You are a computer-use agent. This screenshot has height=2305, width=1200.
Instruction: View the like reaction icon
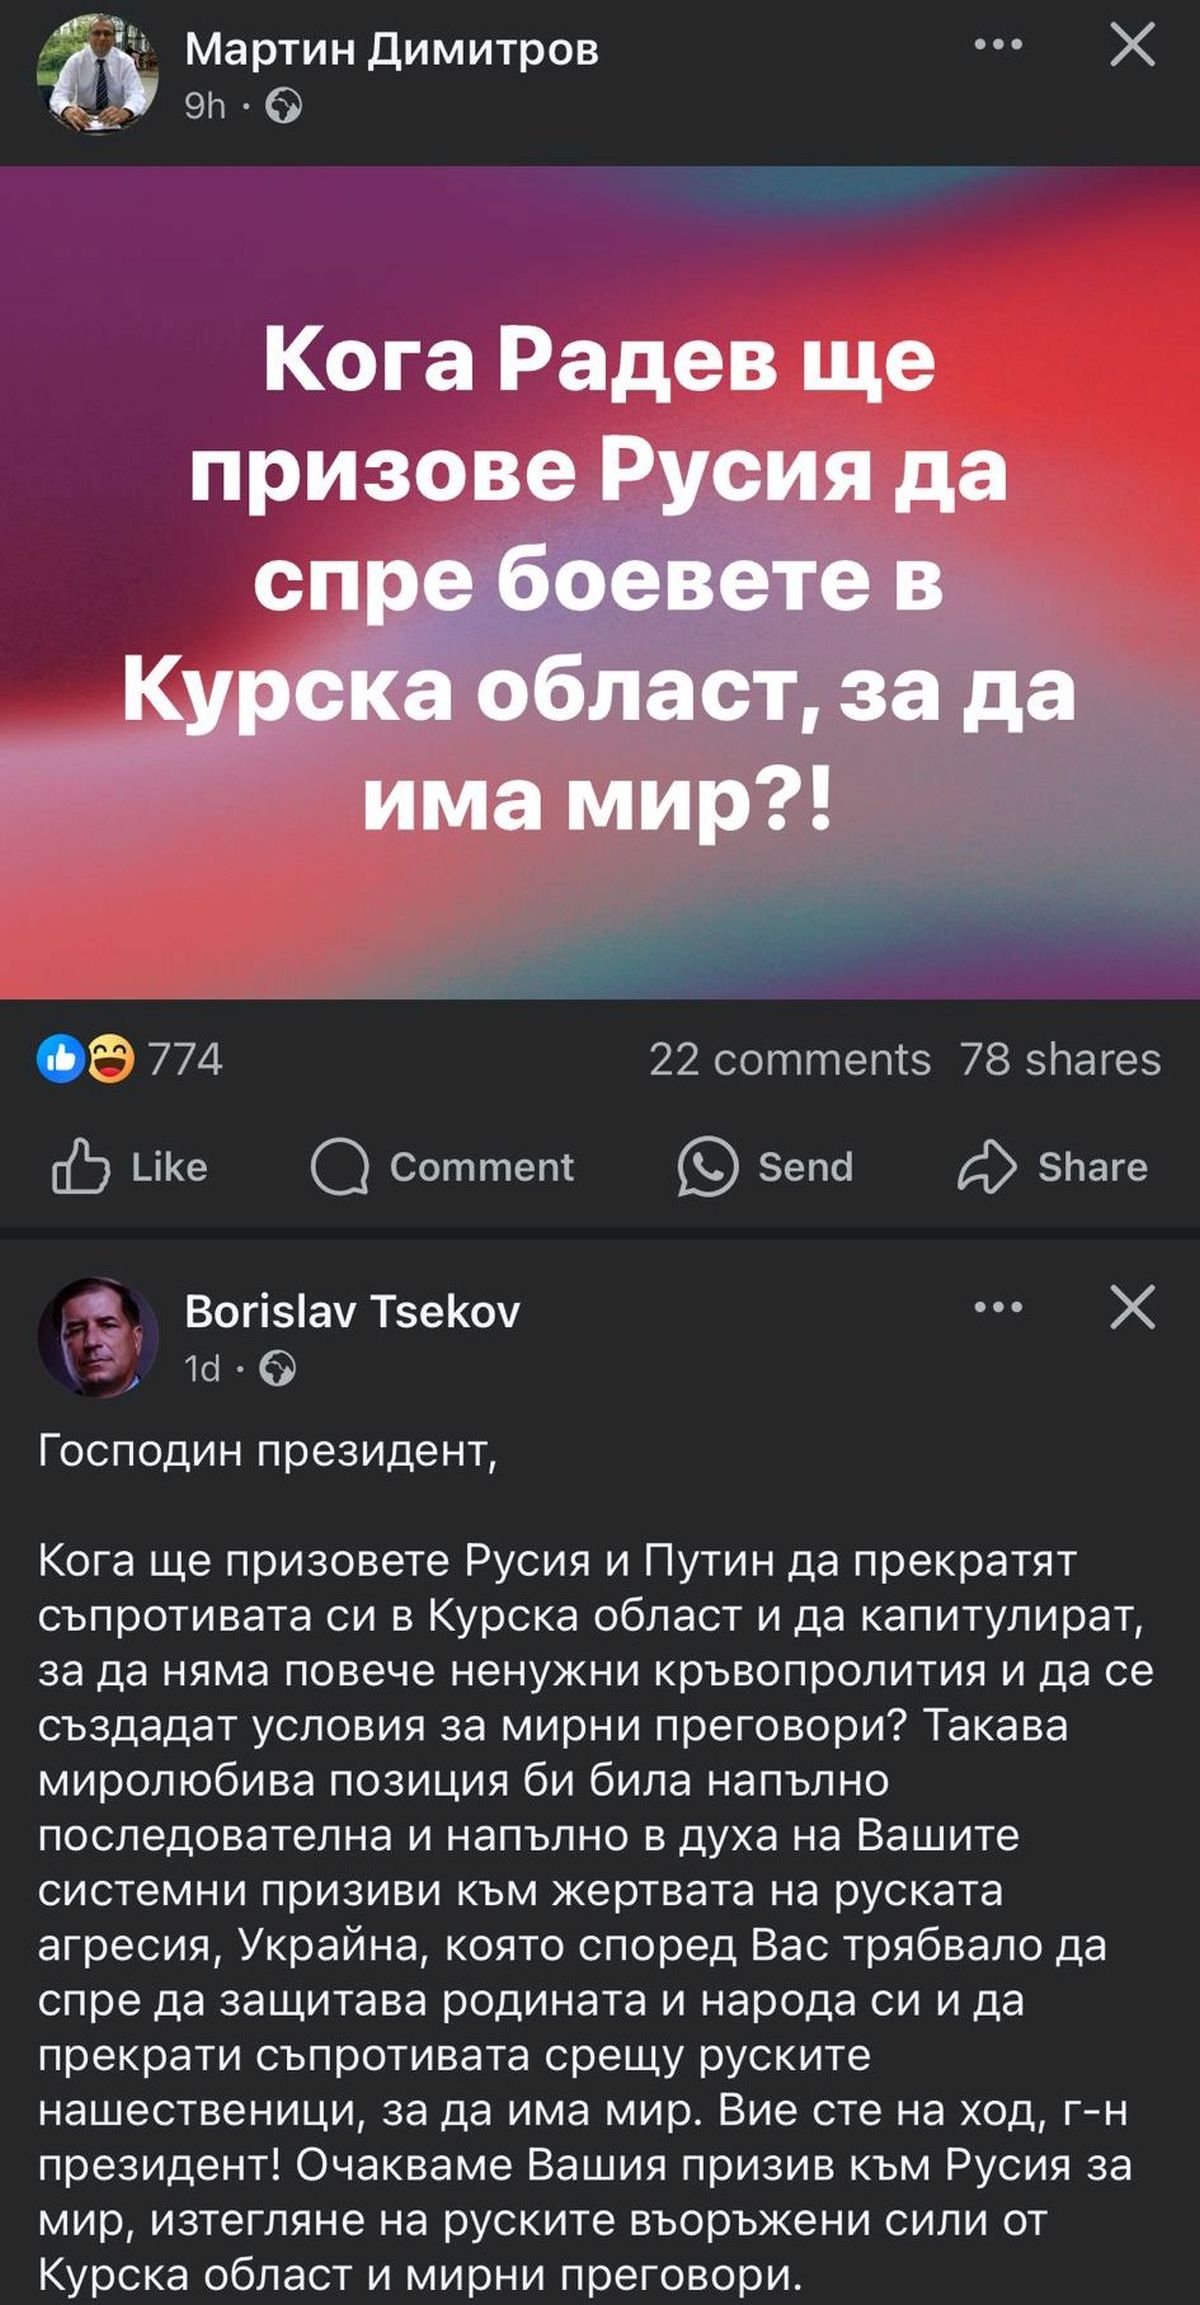(59, 1060)
